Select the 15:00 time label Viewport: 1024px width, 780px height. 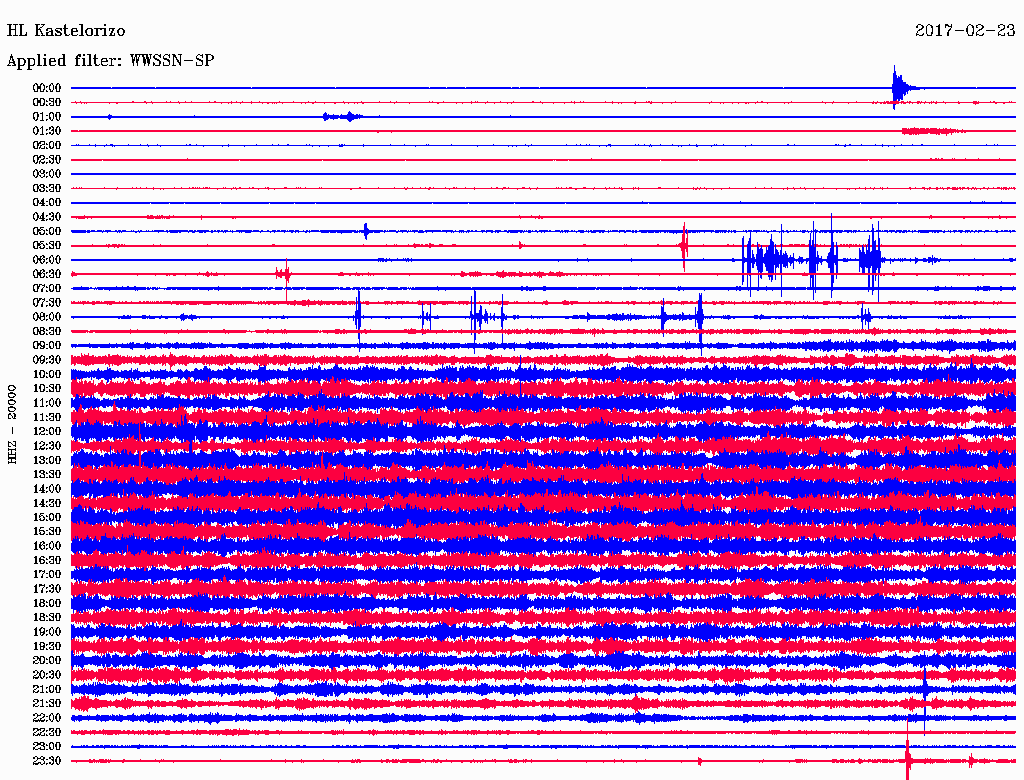click(x=47, y=517)
